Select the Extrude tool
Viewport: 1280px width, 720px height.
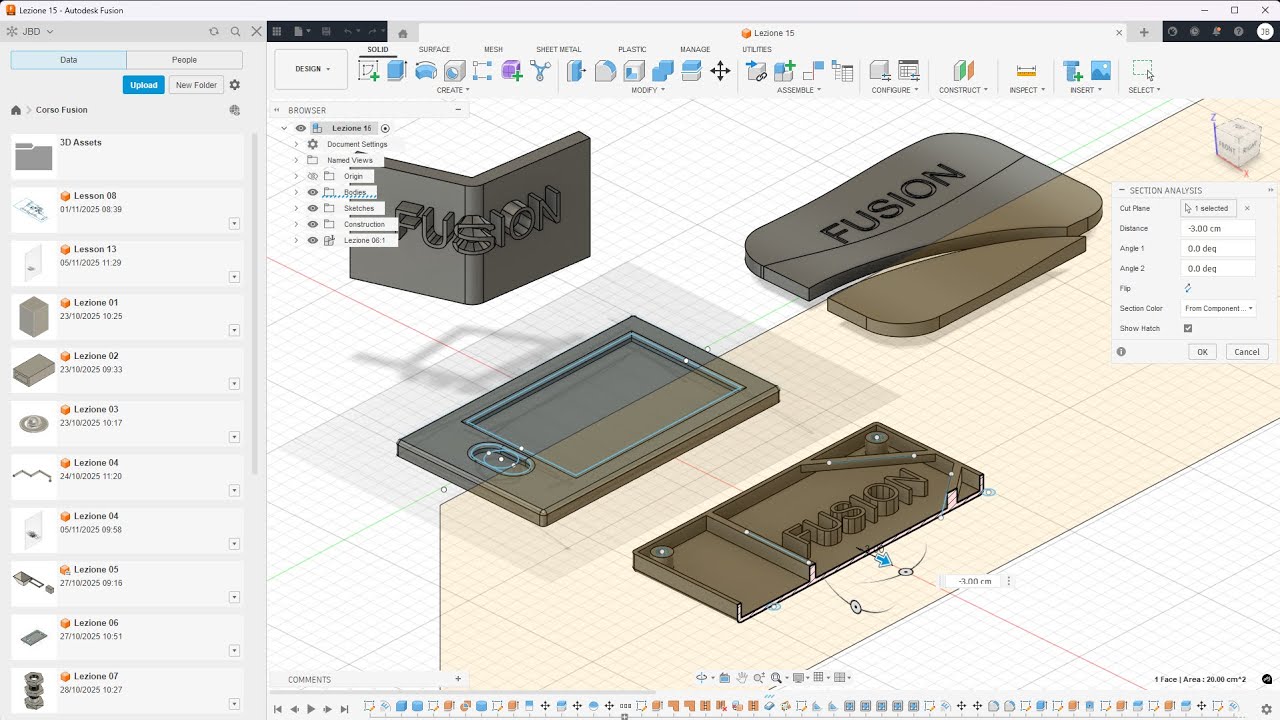(397, 71)
